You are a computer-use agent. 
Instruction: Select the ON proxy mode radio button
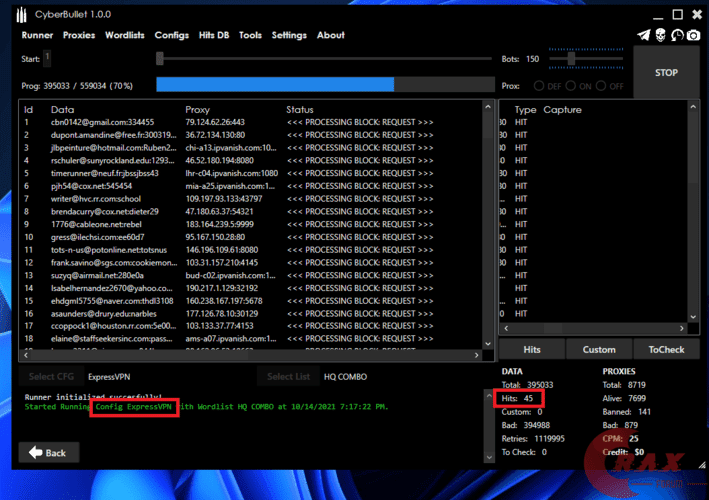tap(572, 86)
